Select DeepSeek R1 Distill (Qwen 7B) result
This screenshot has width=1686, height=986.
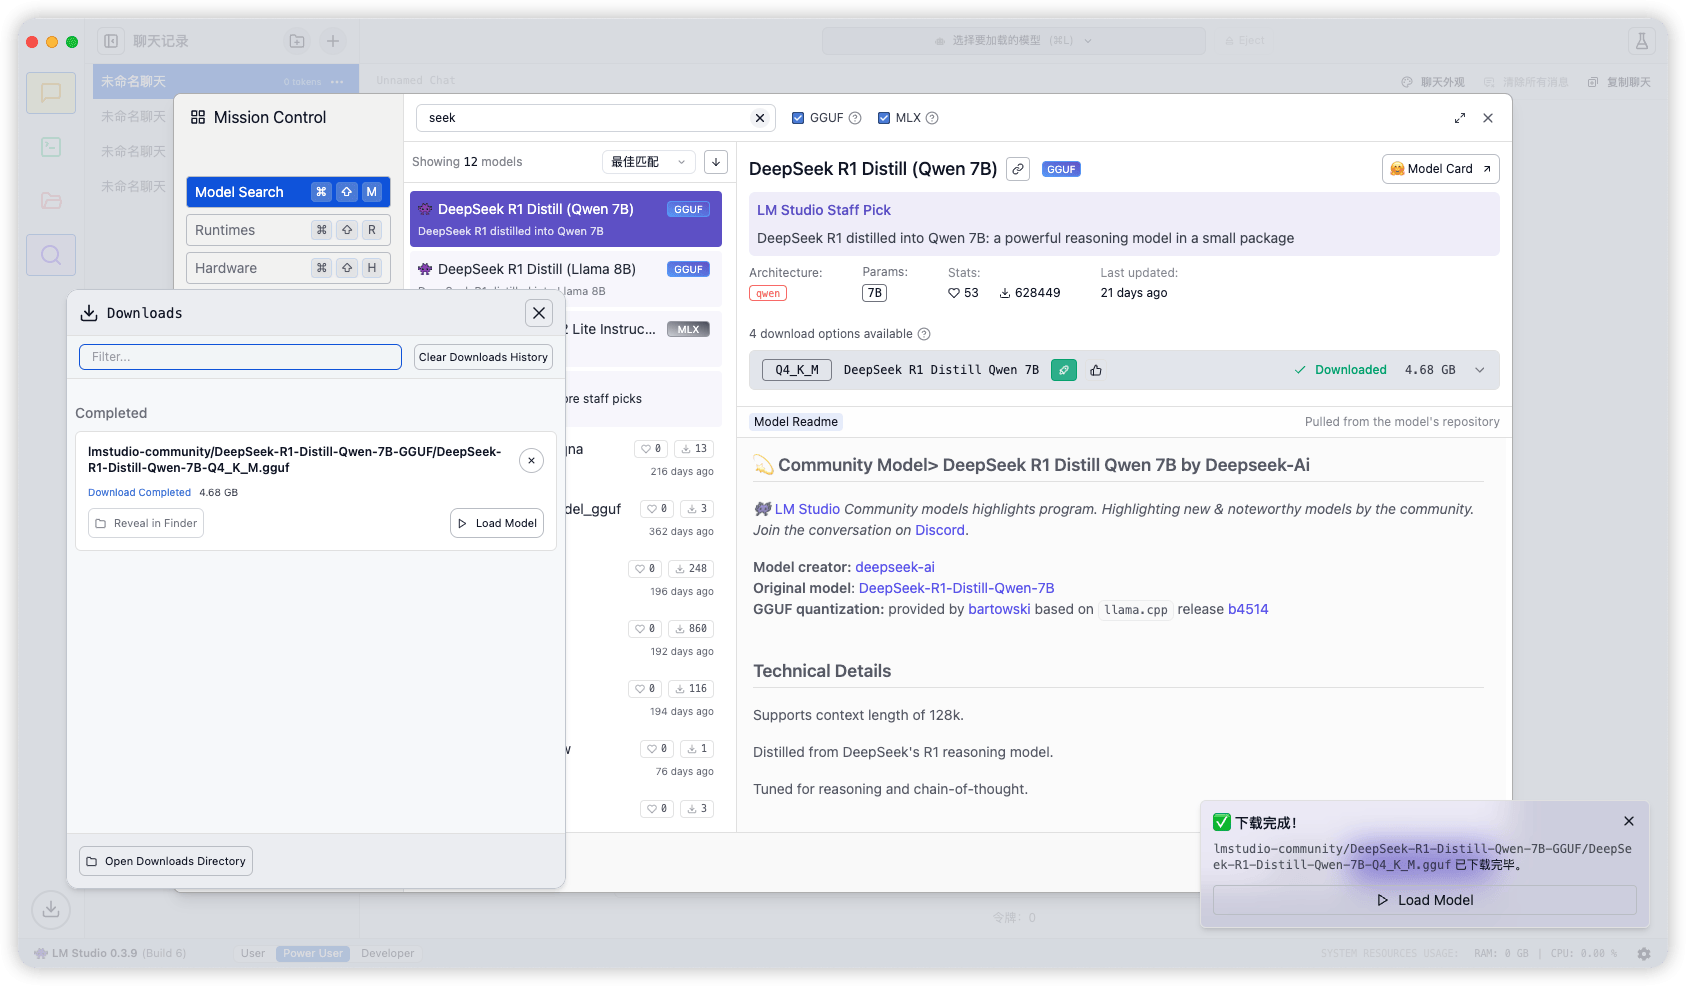pyautogui.click(x=566, y=219)
